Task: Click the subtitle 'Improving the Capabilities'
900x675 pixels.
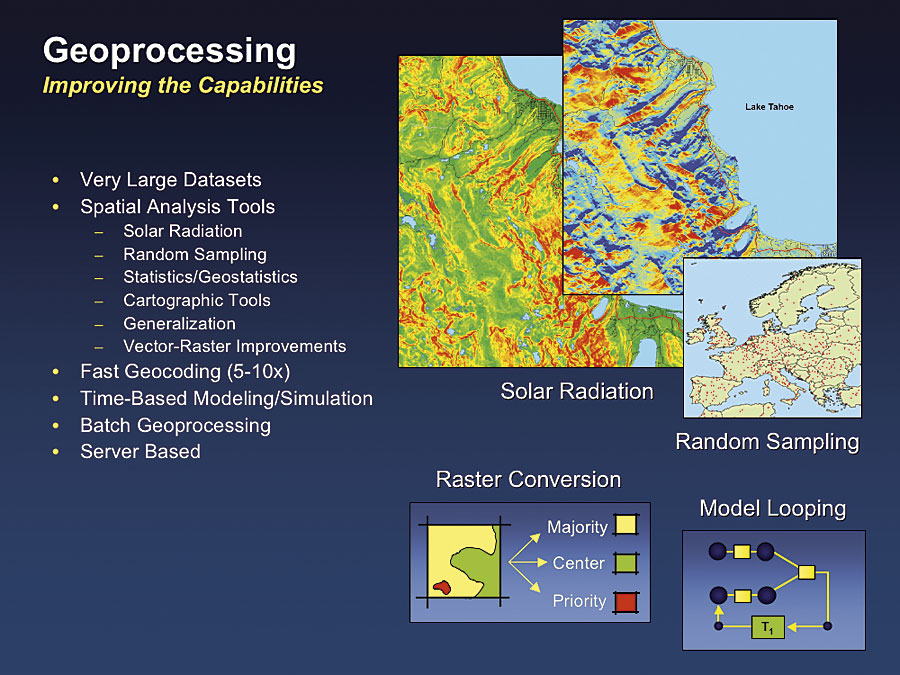Action: (x=183, y=86)
